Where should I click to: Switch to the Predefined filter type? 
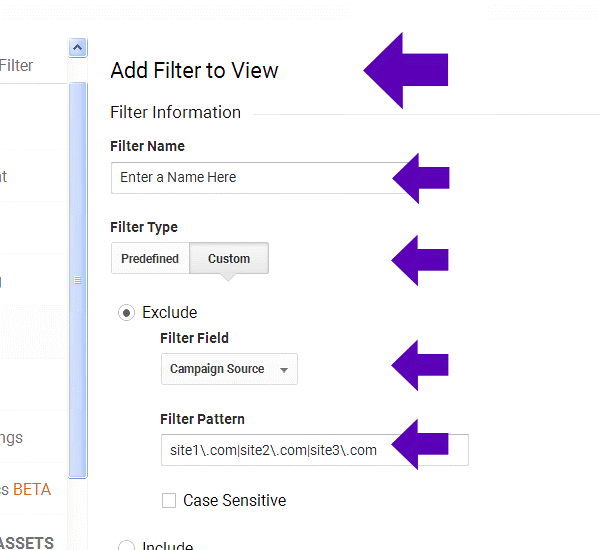point(150,259)
